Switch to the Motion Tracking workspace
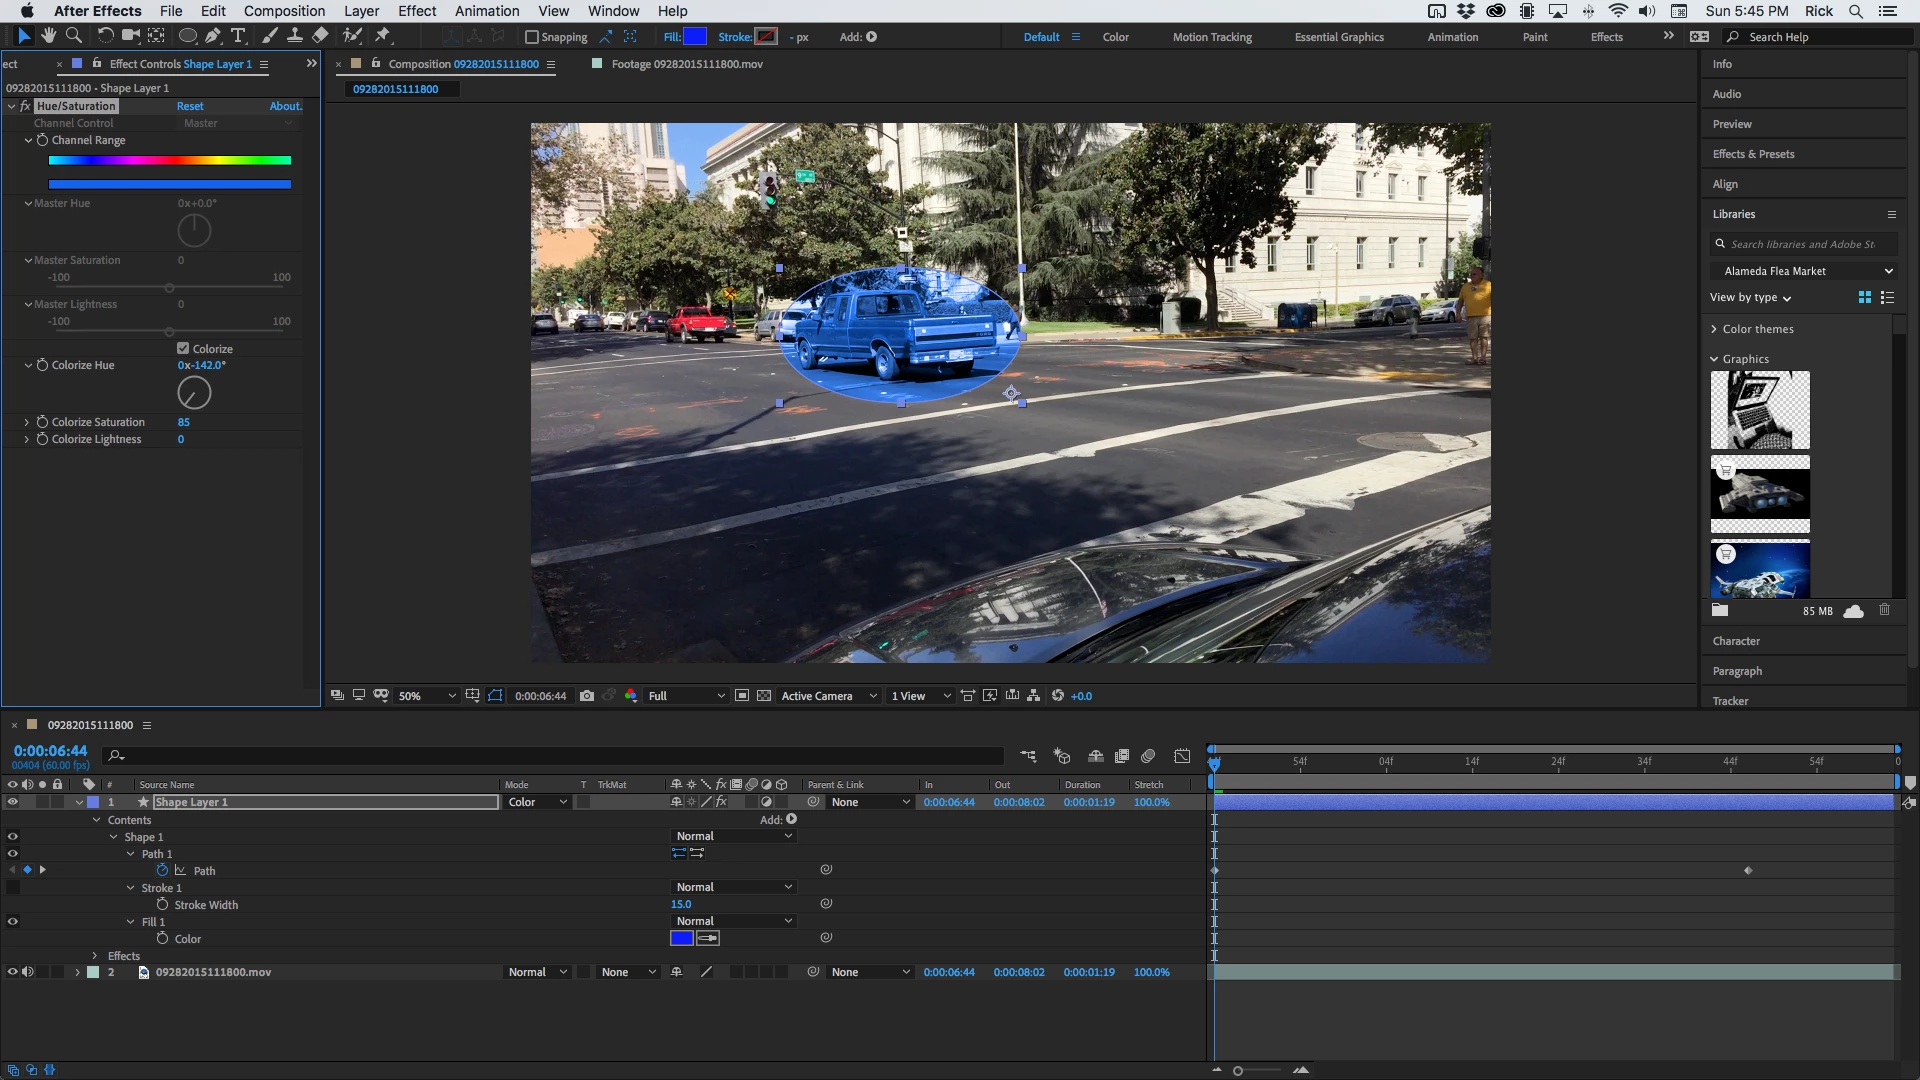Image resolution: width=1920 pixels, height=1080 pixels. 1212,37
